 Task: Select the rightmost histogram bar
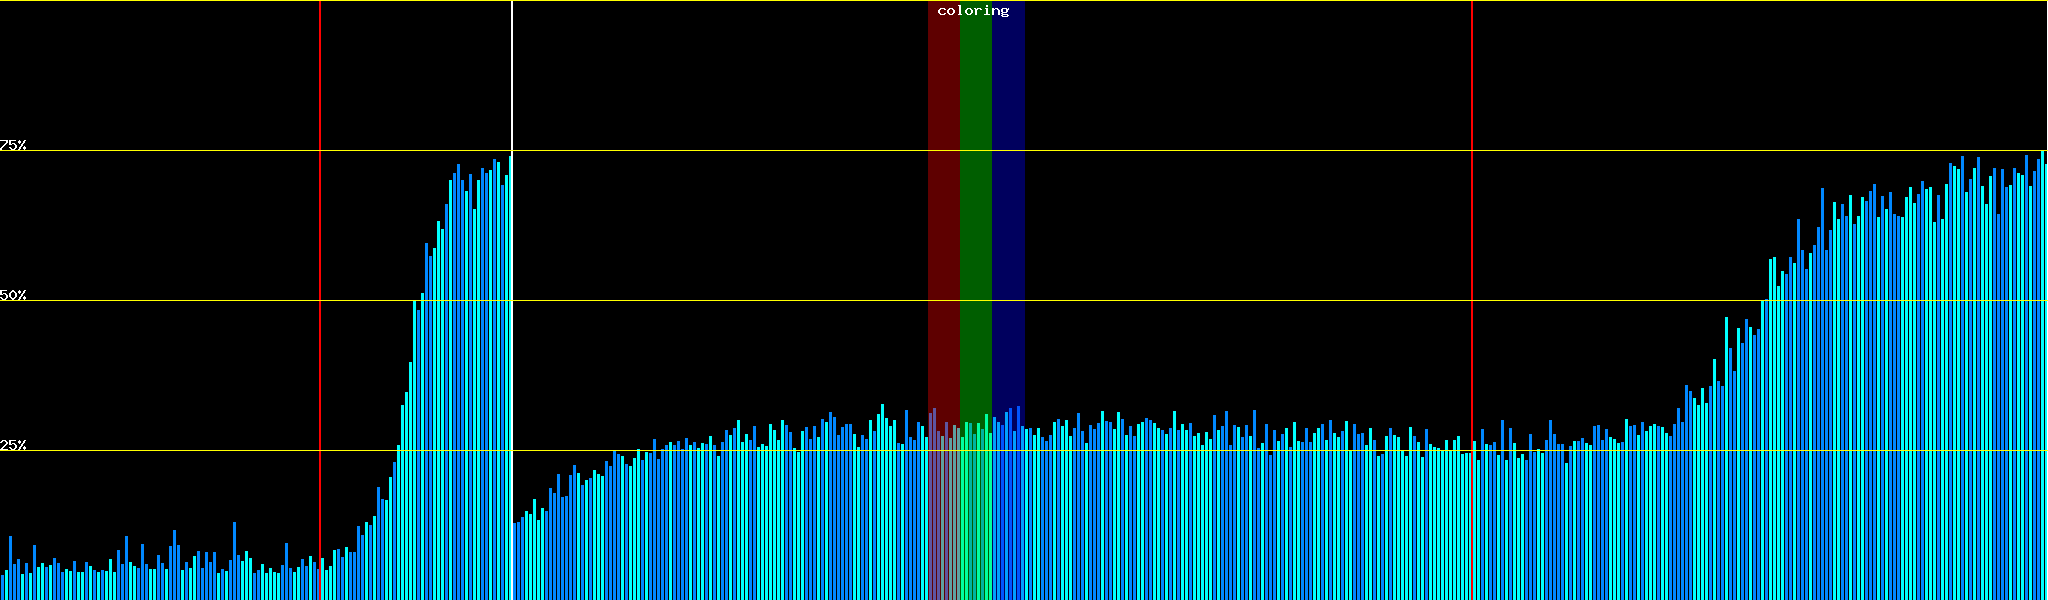(2045, 400)
